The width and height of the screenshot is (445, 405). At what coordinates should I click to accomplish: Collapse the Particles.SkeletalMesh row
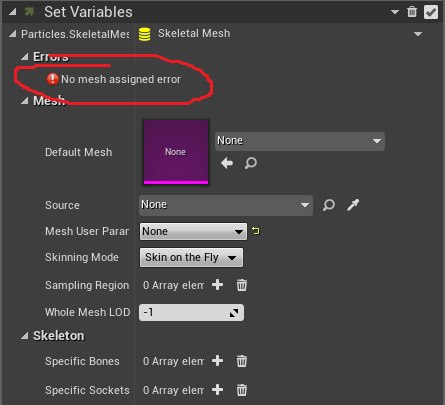[x=13, y=34]
